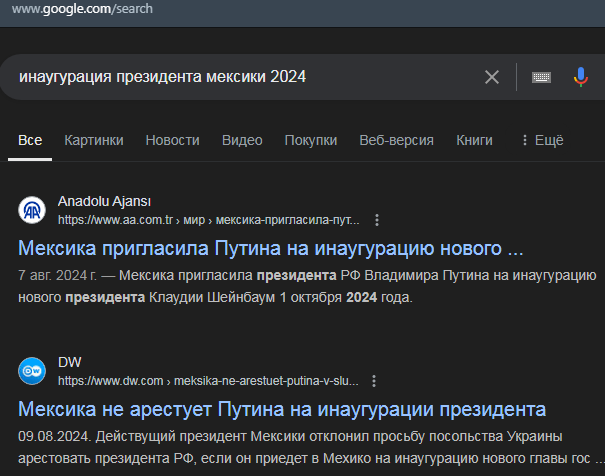Screen dimensions: 605x476
Task: Open the Anadolu Ajansı result options menu
Action: pos(377,220)
